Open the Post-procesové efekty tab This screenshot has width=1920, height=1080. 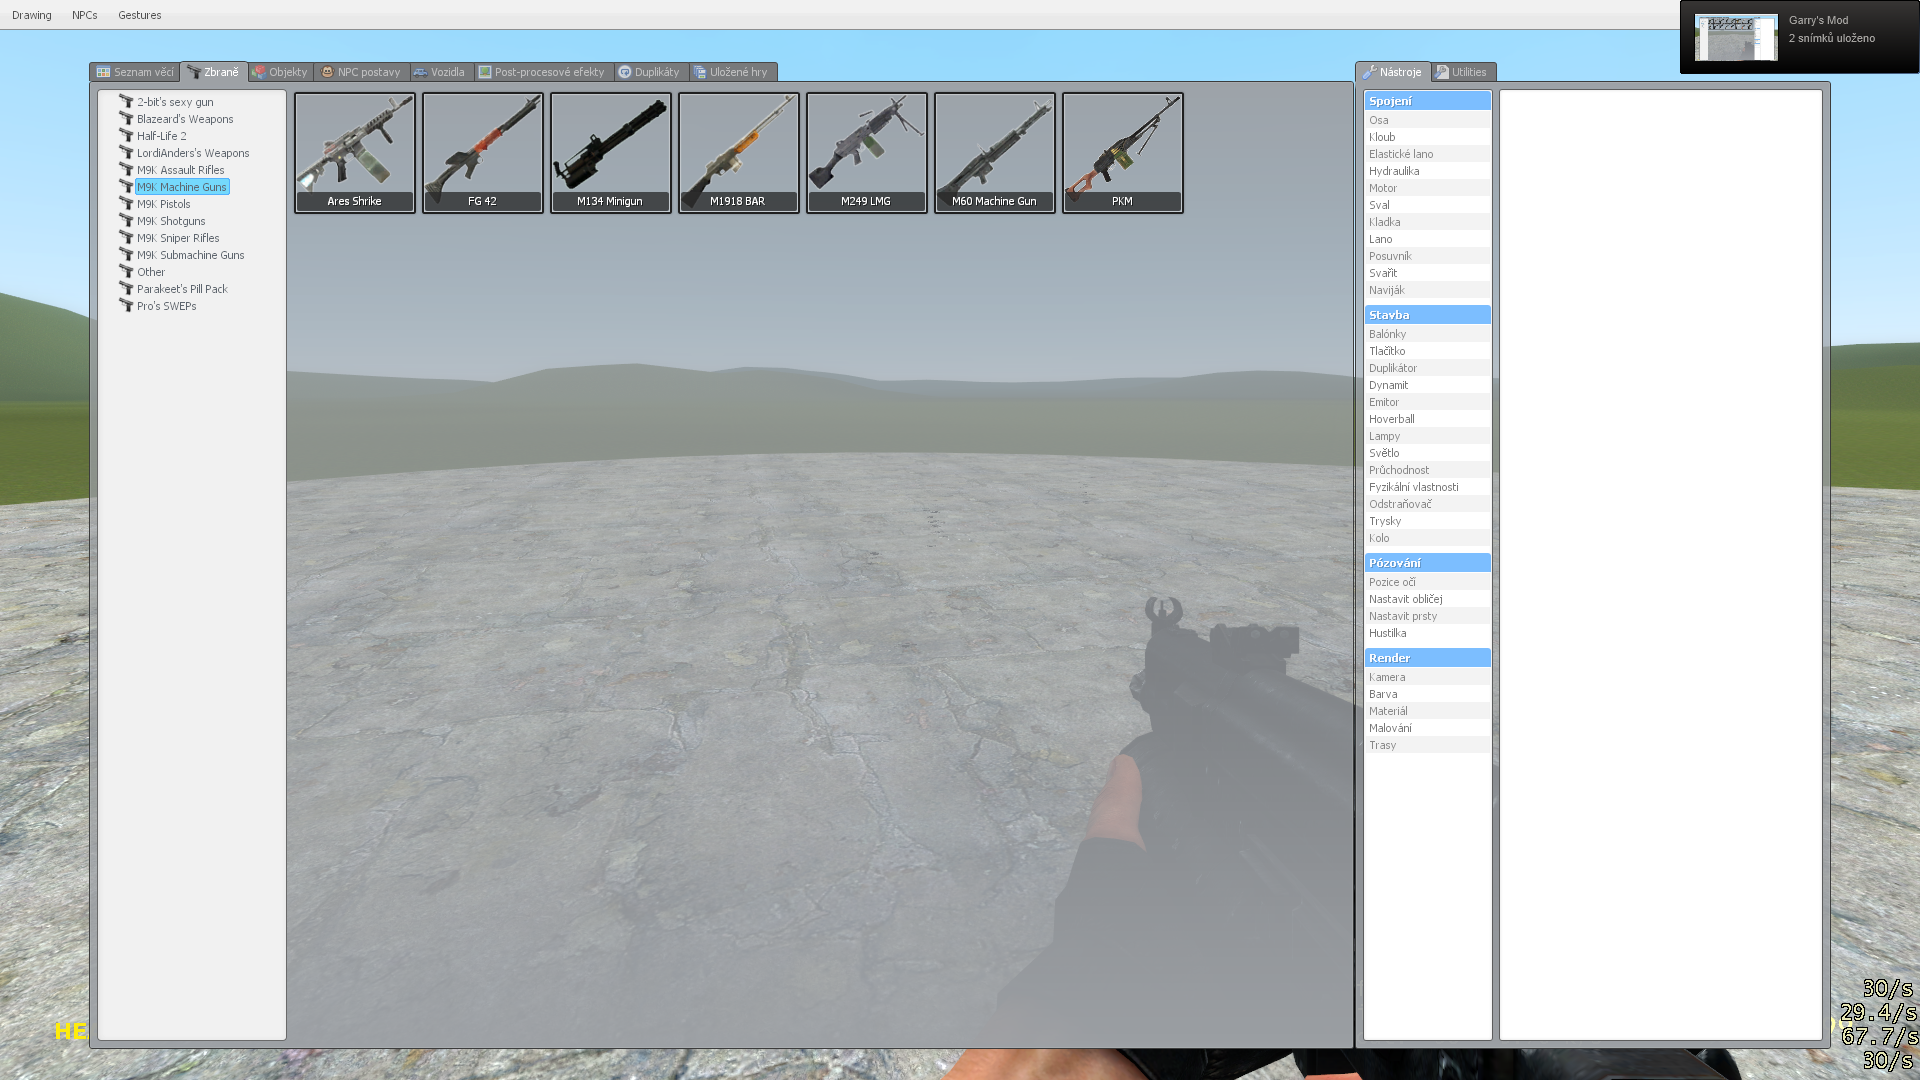click(x=543, y=72)
